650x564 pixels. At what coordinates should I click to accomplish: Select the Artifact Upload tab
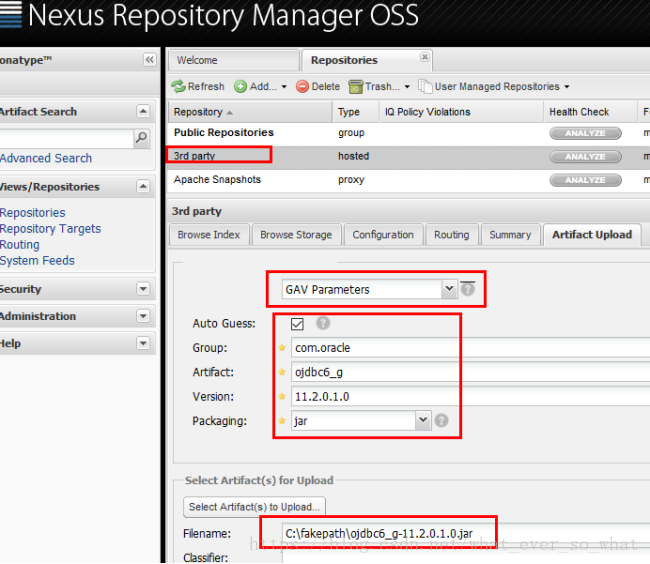pyautogui.click(x=592, y=235)
